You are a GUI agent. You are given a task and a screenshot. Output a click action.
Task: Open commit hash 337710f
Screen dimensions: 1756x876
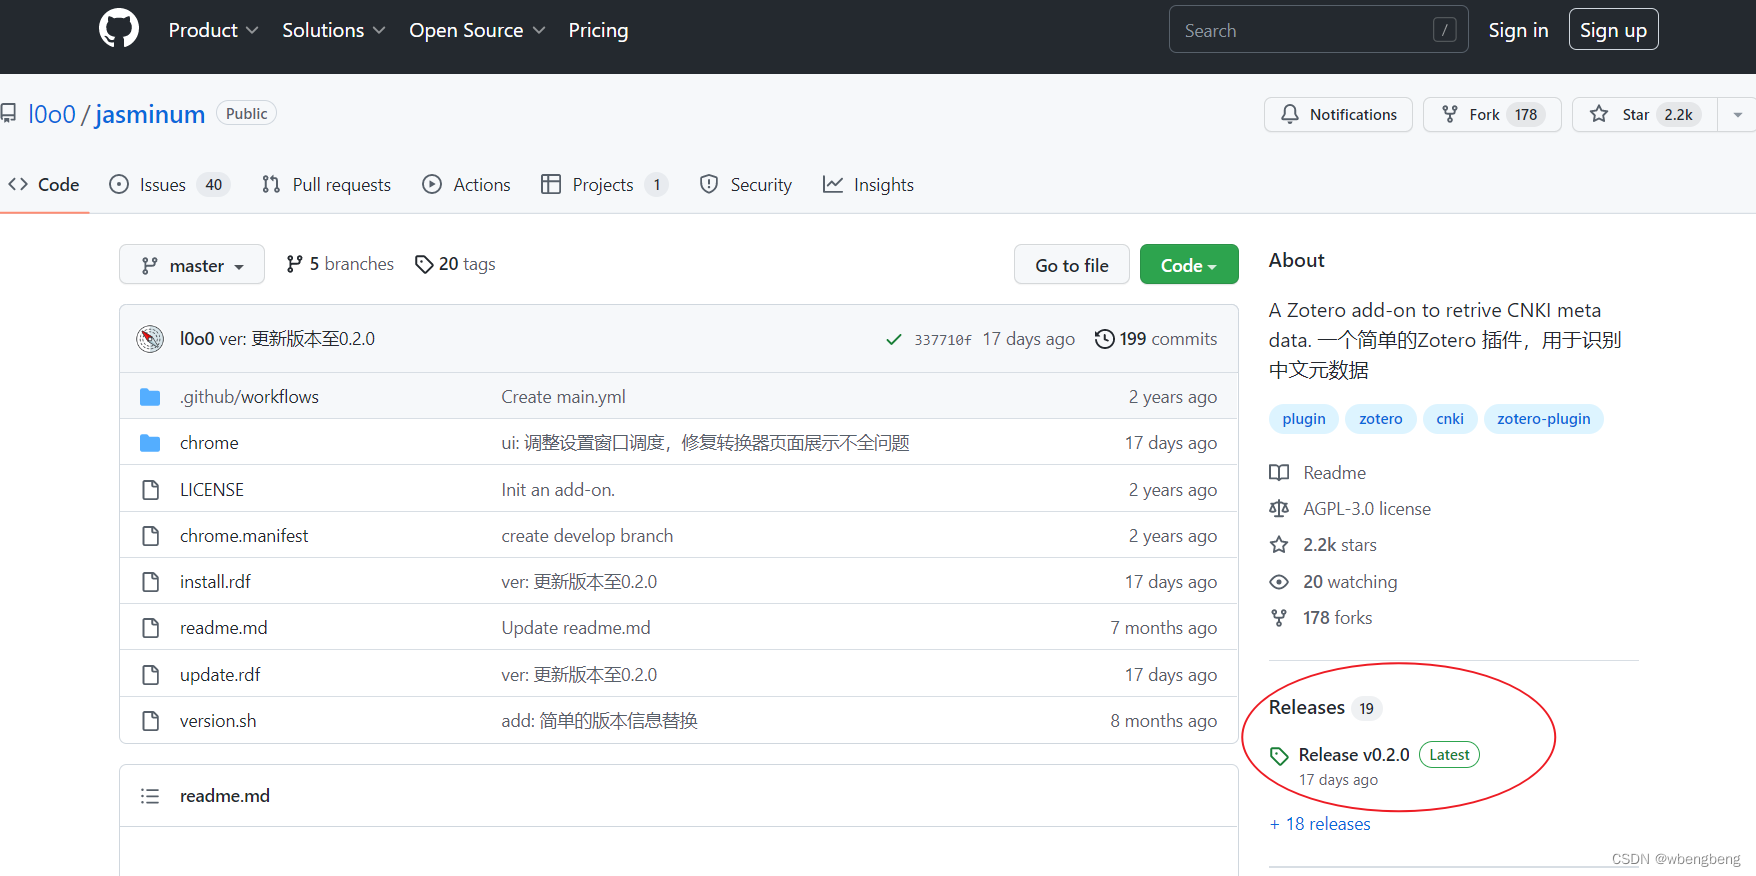coord(943,340)
